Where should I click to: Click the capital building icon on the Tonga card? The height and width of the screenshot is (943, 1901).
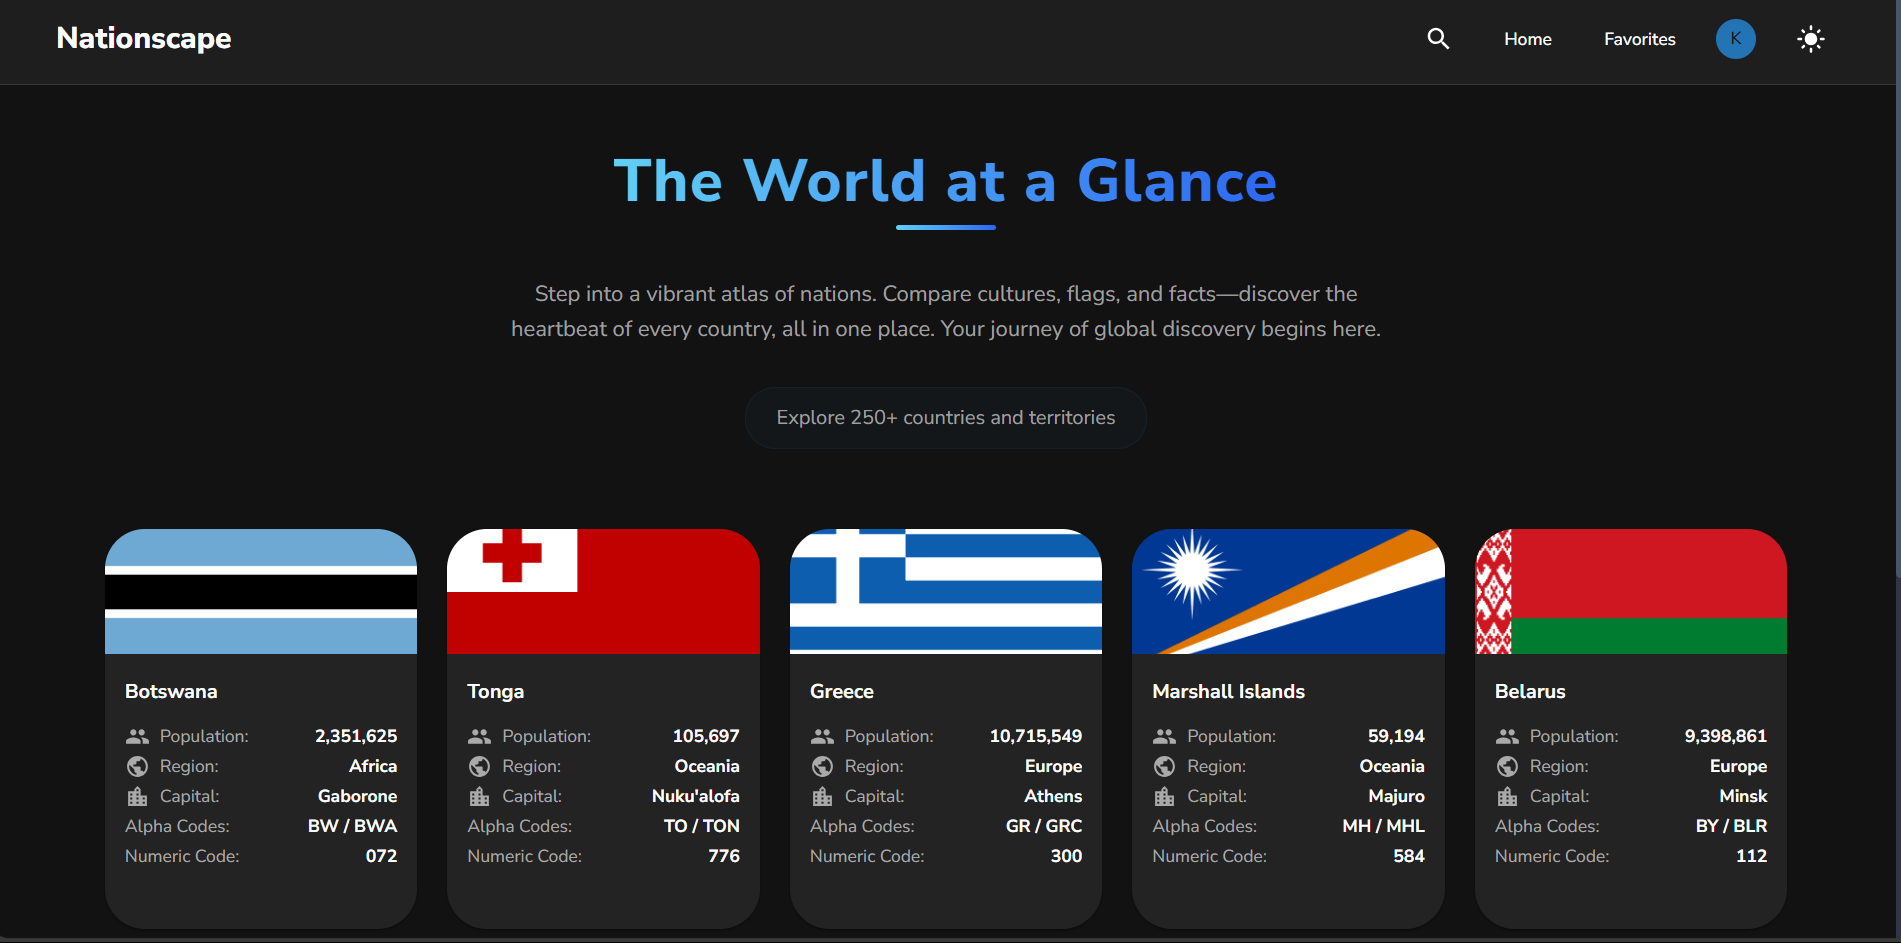click(480, 796)
